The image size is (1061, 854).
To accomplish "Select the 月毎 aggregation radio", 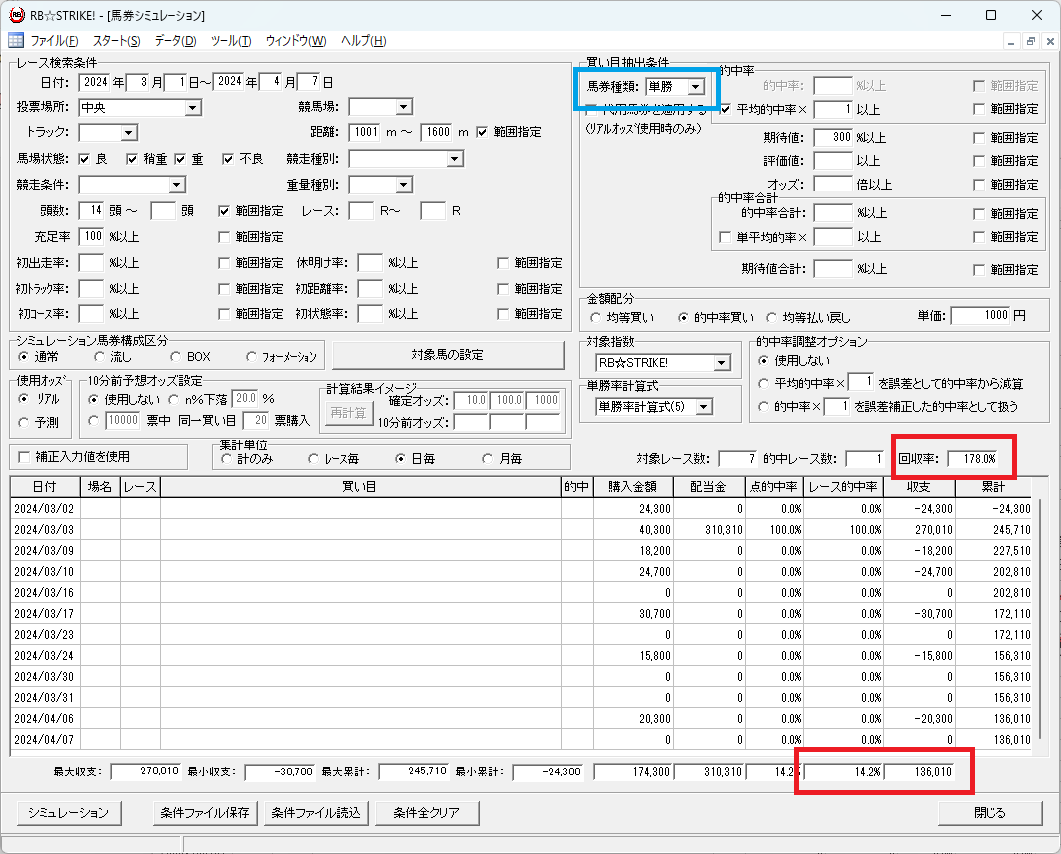I will click(x=487, y=459).
